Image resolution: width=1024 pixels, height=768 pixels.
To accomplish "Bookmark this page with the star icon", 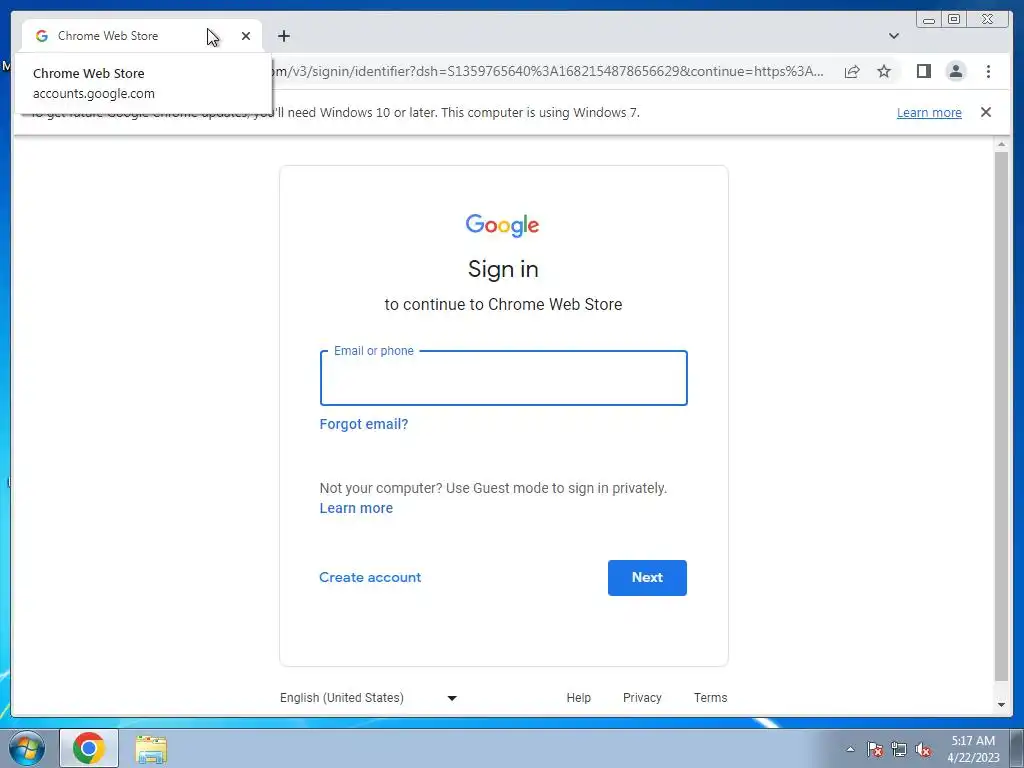I will click(x=884, y=71).
